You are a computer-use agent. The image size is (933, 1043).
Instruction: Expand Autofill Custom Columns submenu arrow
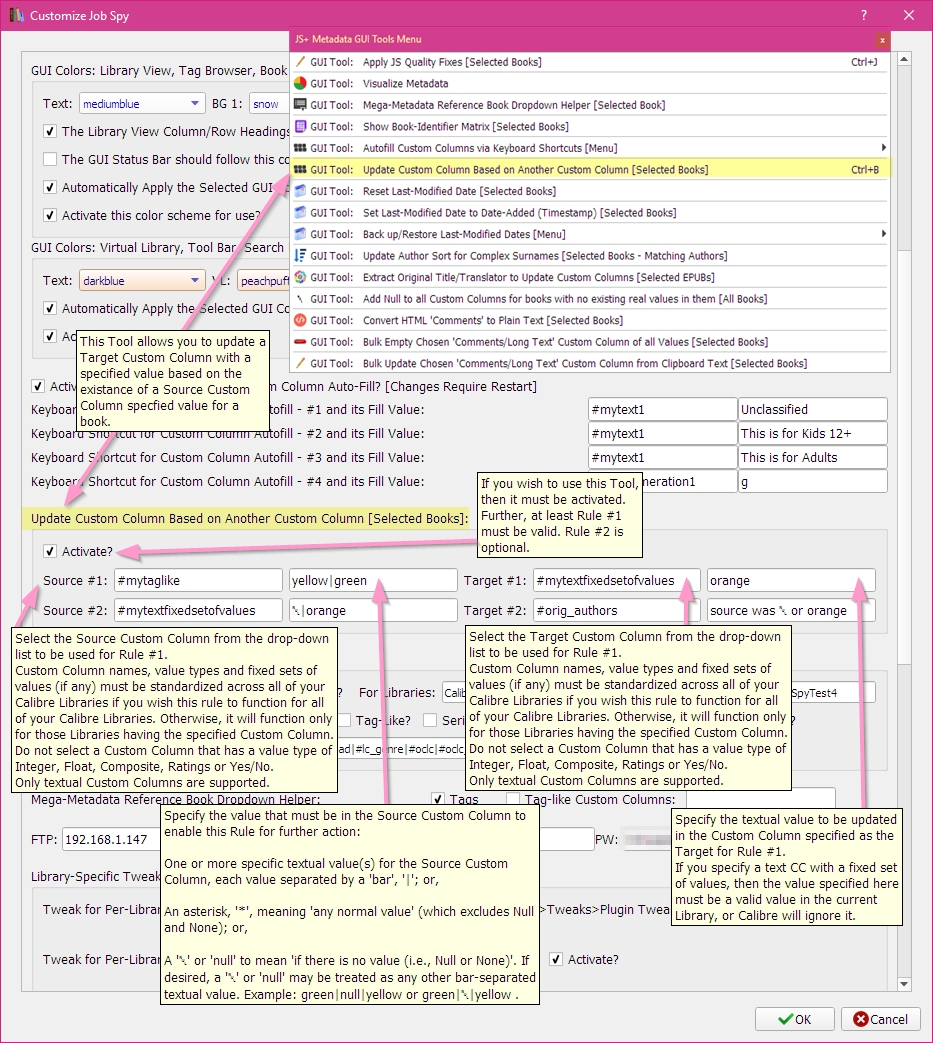point(883,148)
